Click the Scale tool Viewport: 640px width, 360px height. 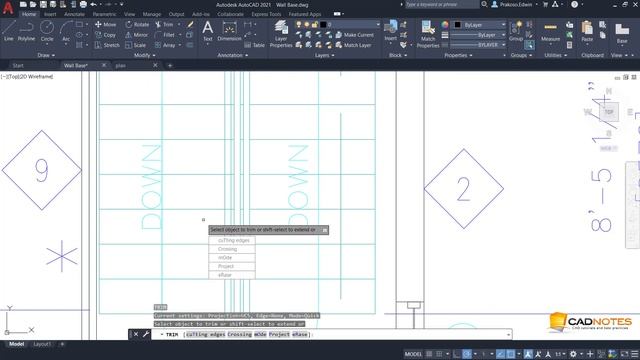coord(136,45)
